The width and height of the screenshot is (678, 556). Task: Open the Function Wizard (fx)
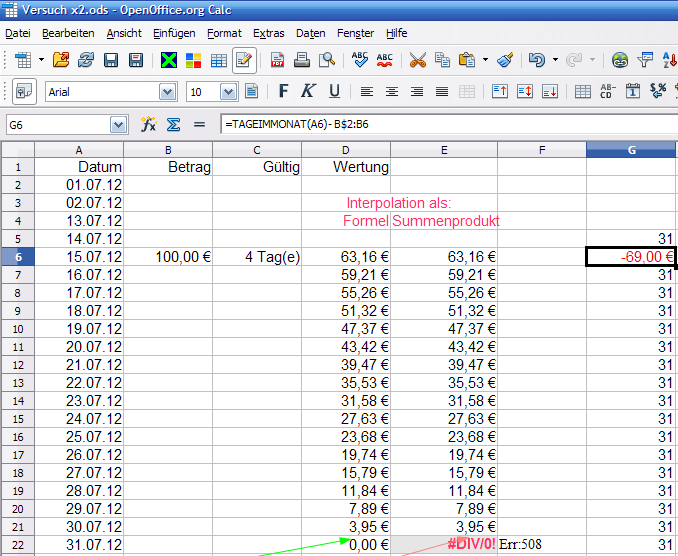coord(148,125)
